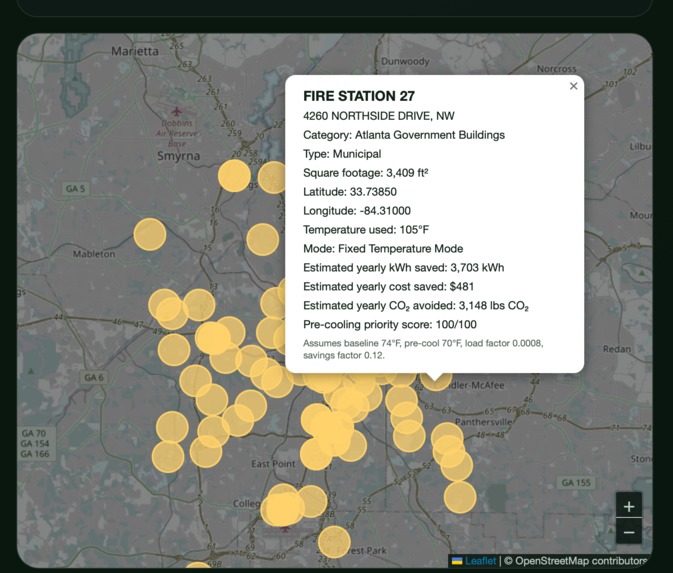673x573 pixels.
Task: Zoom out with the map minus button
Action: [629, 532]
